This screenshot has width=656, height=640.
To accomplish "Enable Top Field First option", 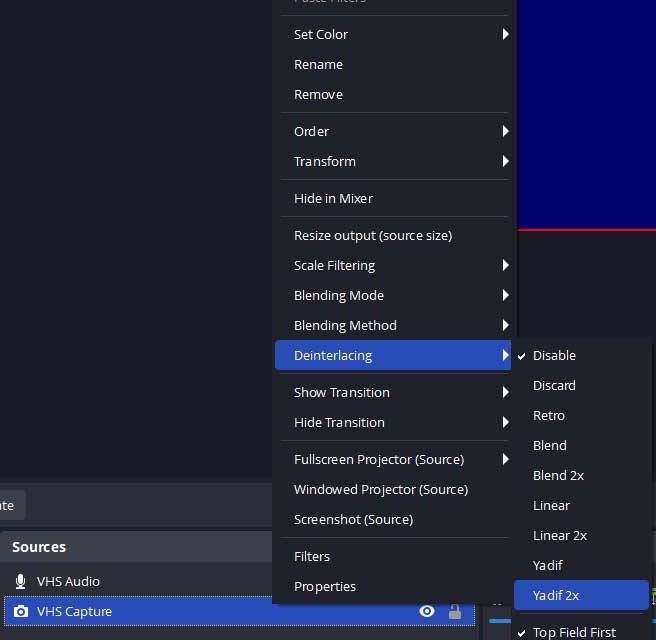I will 573,632.
